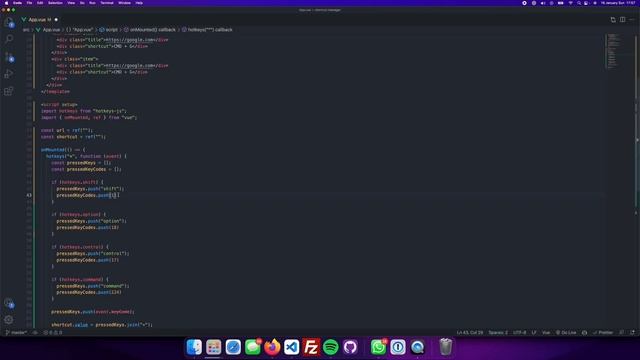The image size is (640, 360).
Task: Open Launchpad from the Dock
Action: click(x=213, y=347)
